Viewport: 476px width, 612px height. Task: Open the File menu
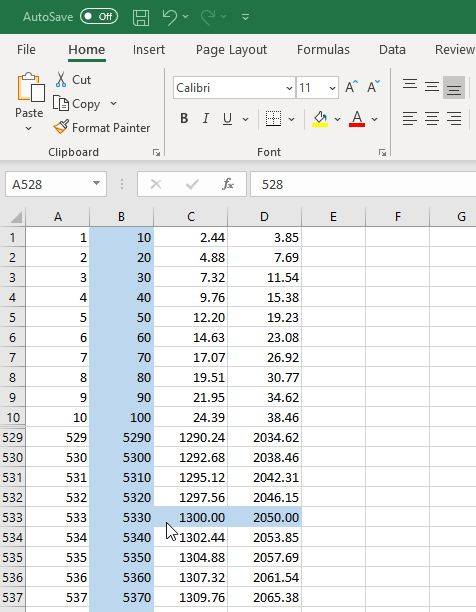click(x=26, y=50)
